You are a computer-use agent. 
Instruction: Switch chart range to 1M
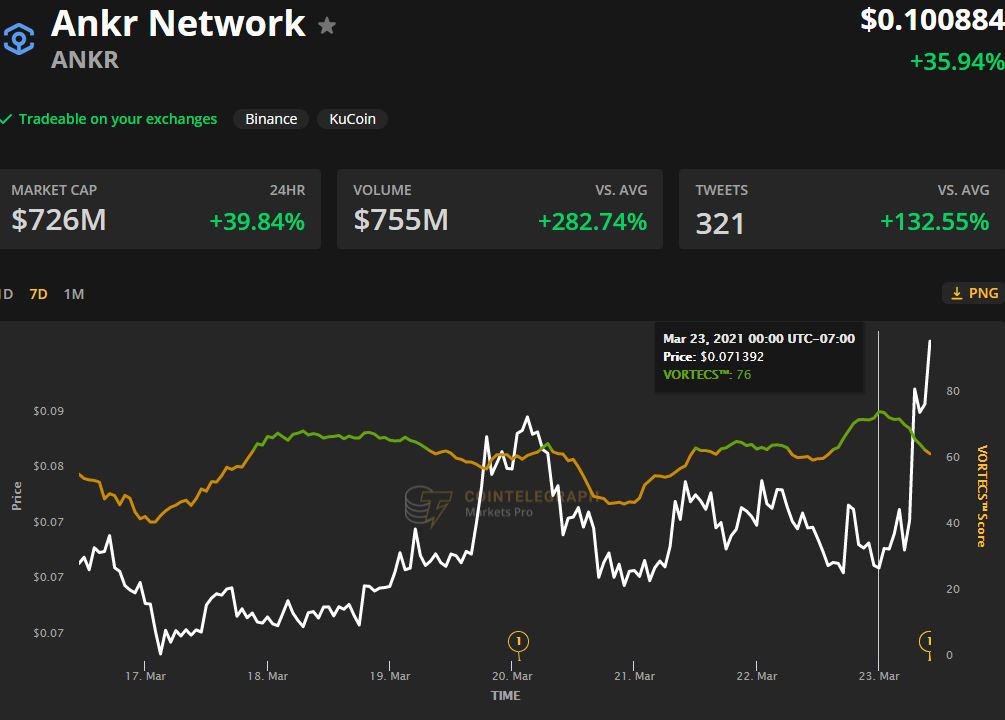coord(74,294)
